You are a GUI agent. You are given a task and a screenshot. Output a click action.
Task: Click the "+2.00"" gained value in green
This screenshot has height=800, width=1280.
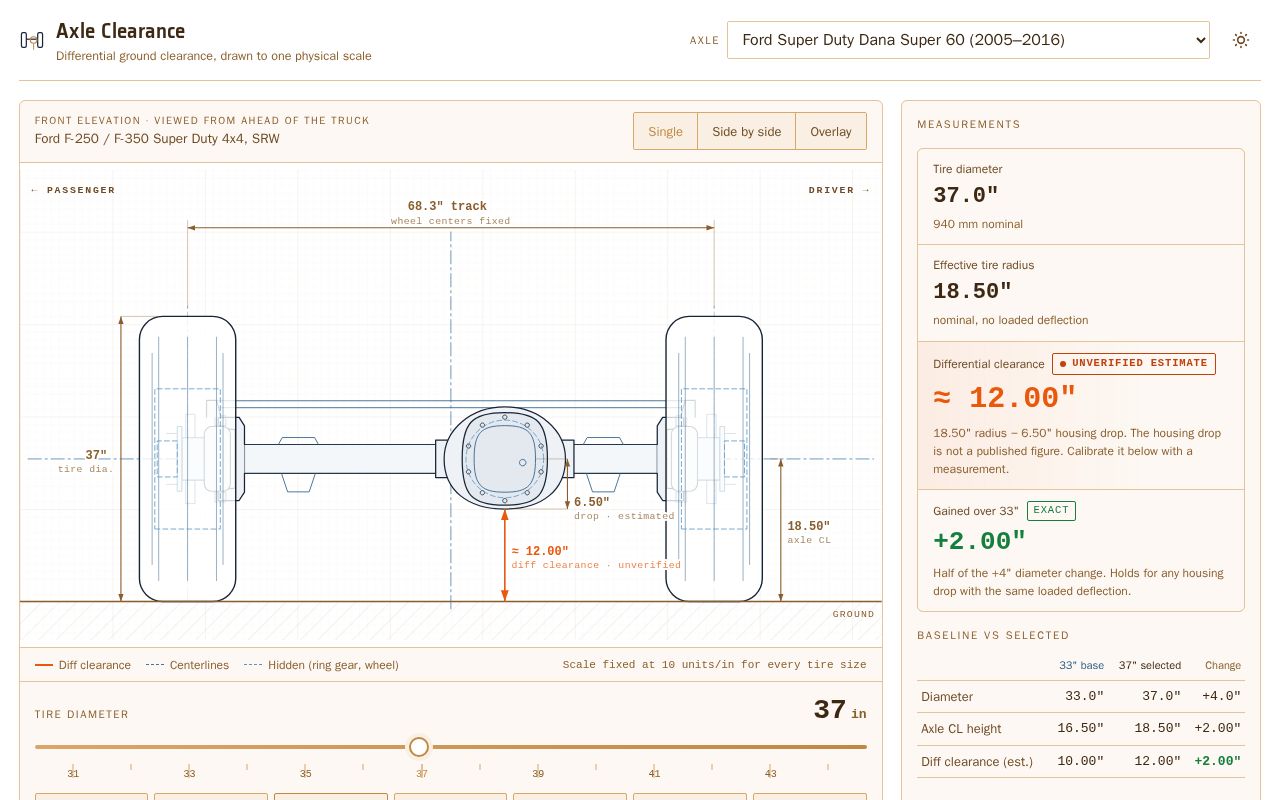pos(979,541)
